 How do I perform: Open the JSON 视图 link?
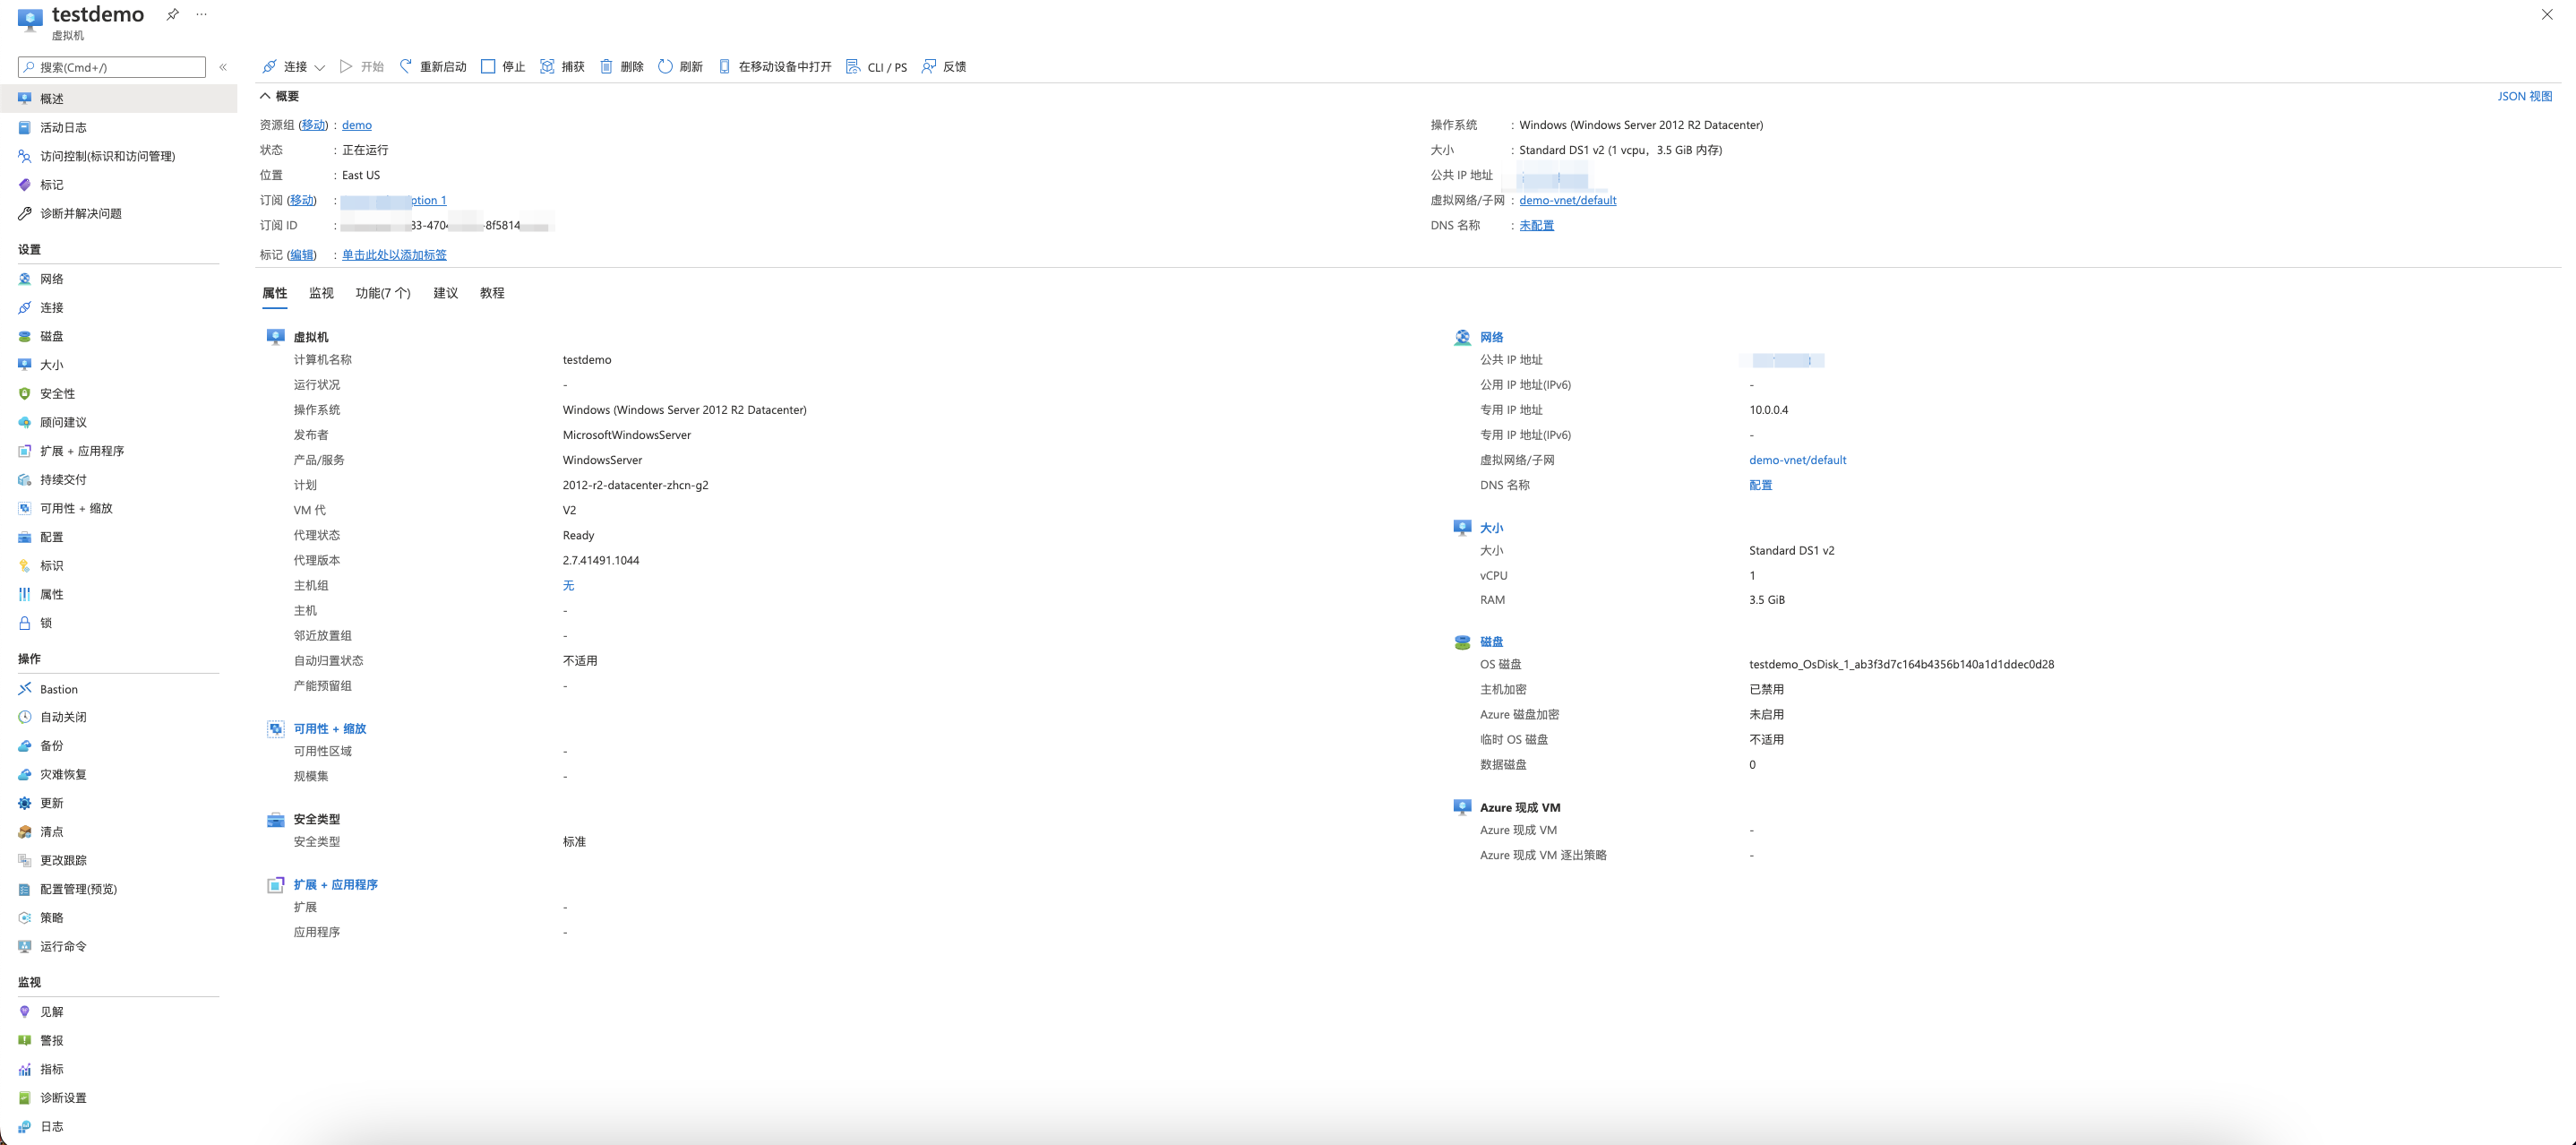tap(2524, 96)
